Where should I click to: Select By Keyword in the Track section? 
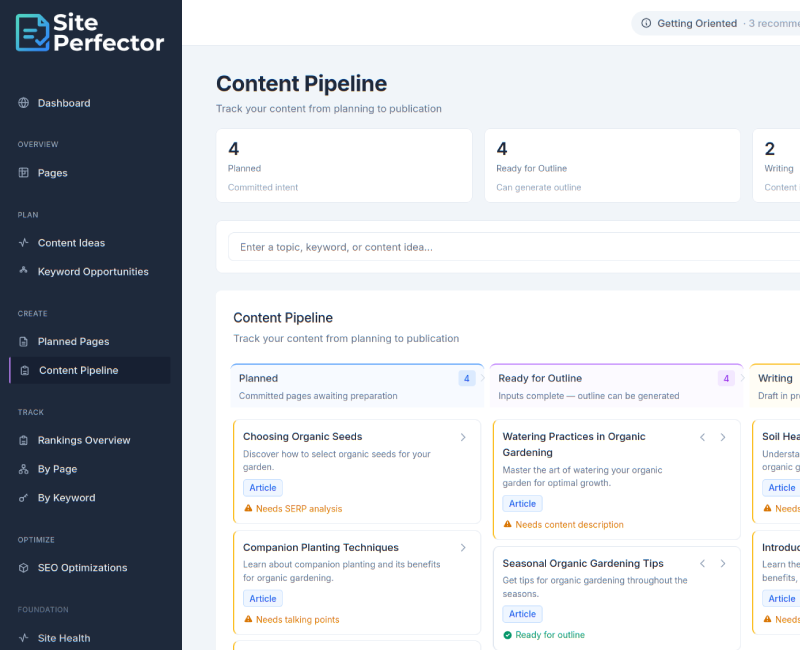[22, 498]
